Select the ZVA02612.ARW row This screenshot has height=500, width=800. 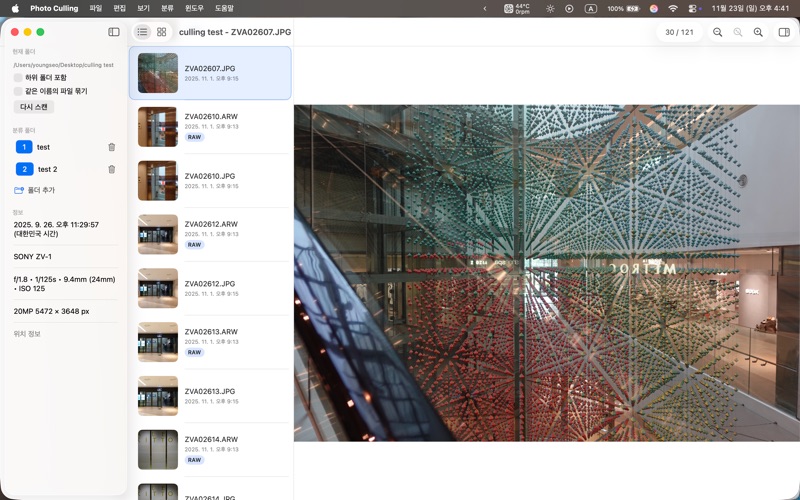click(x=210, y=234)
